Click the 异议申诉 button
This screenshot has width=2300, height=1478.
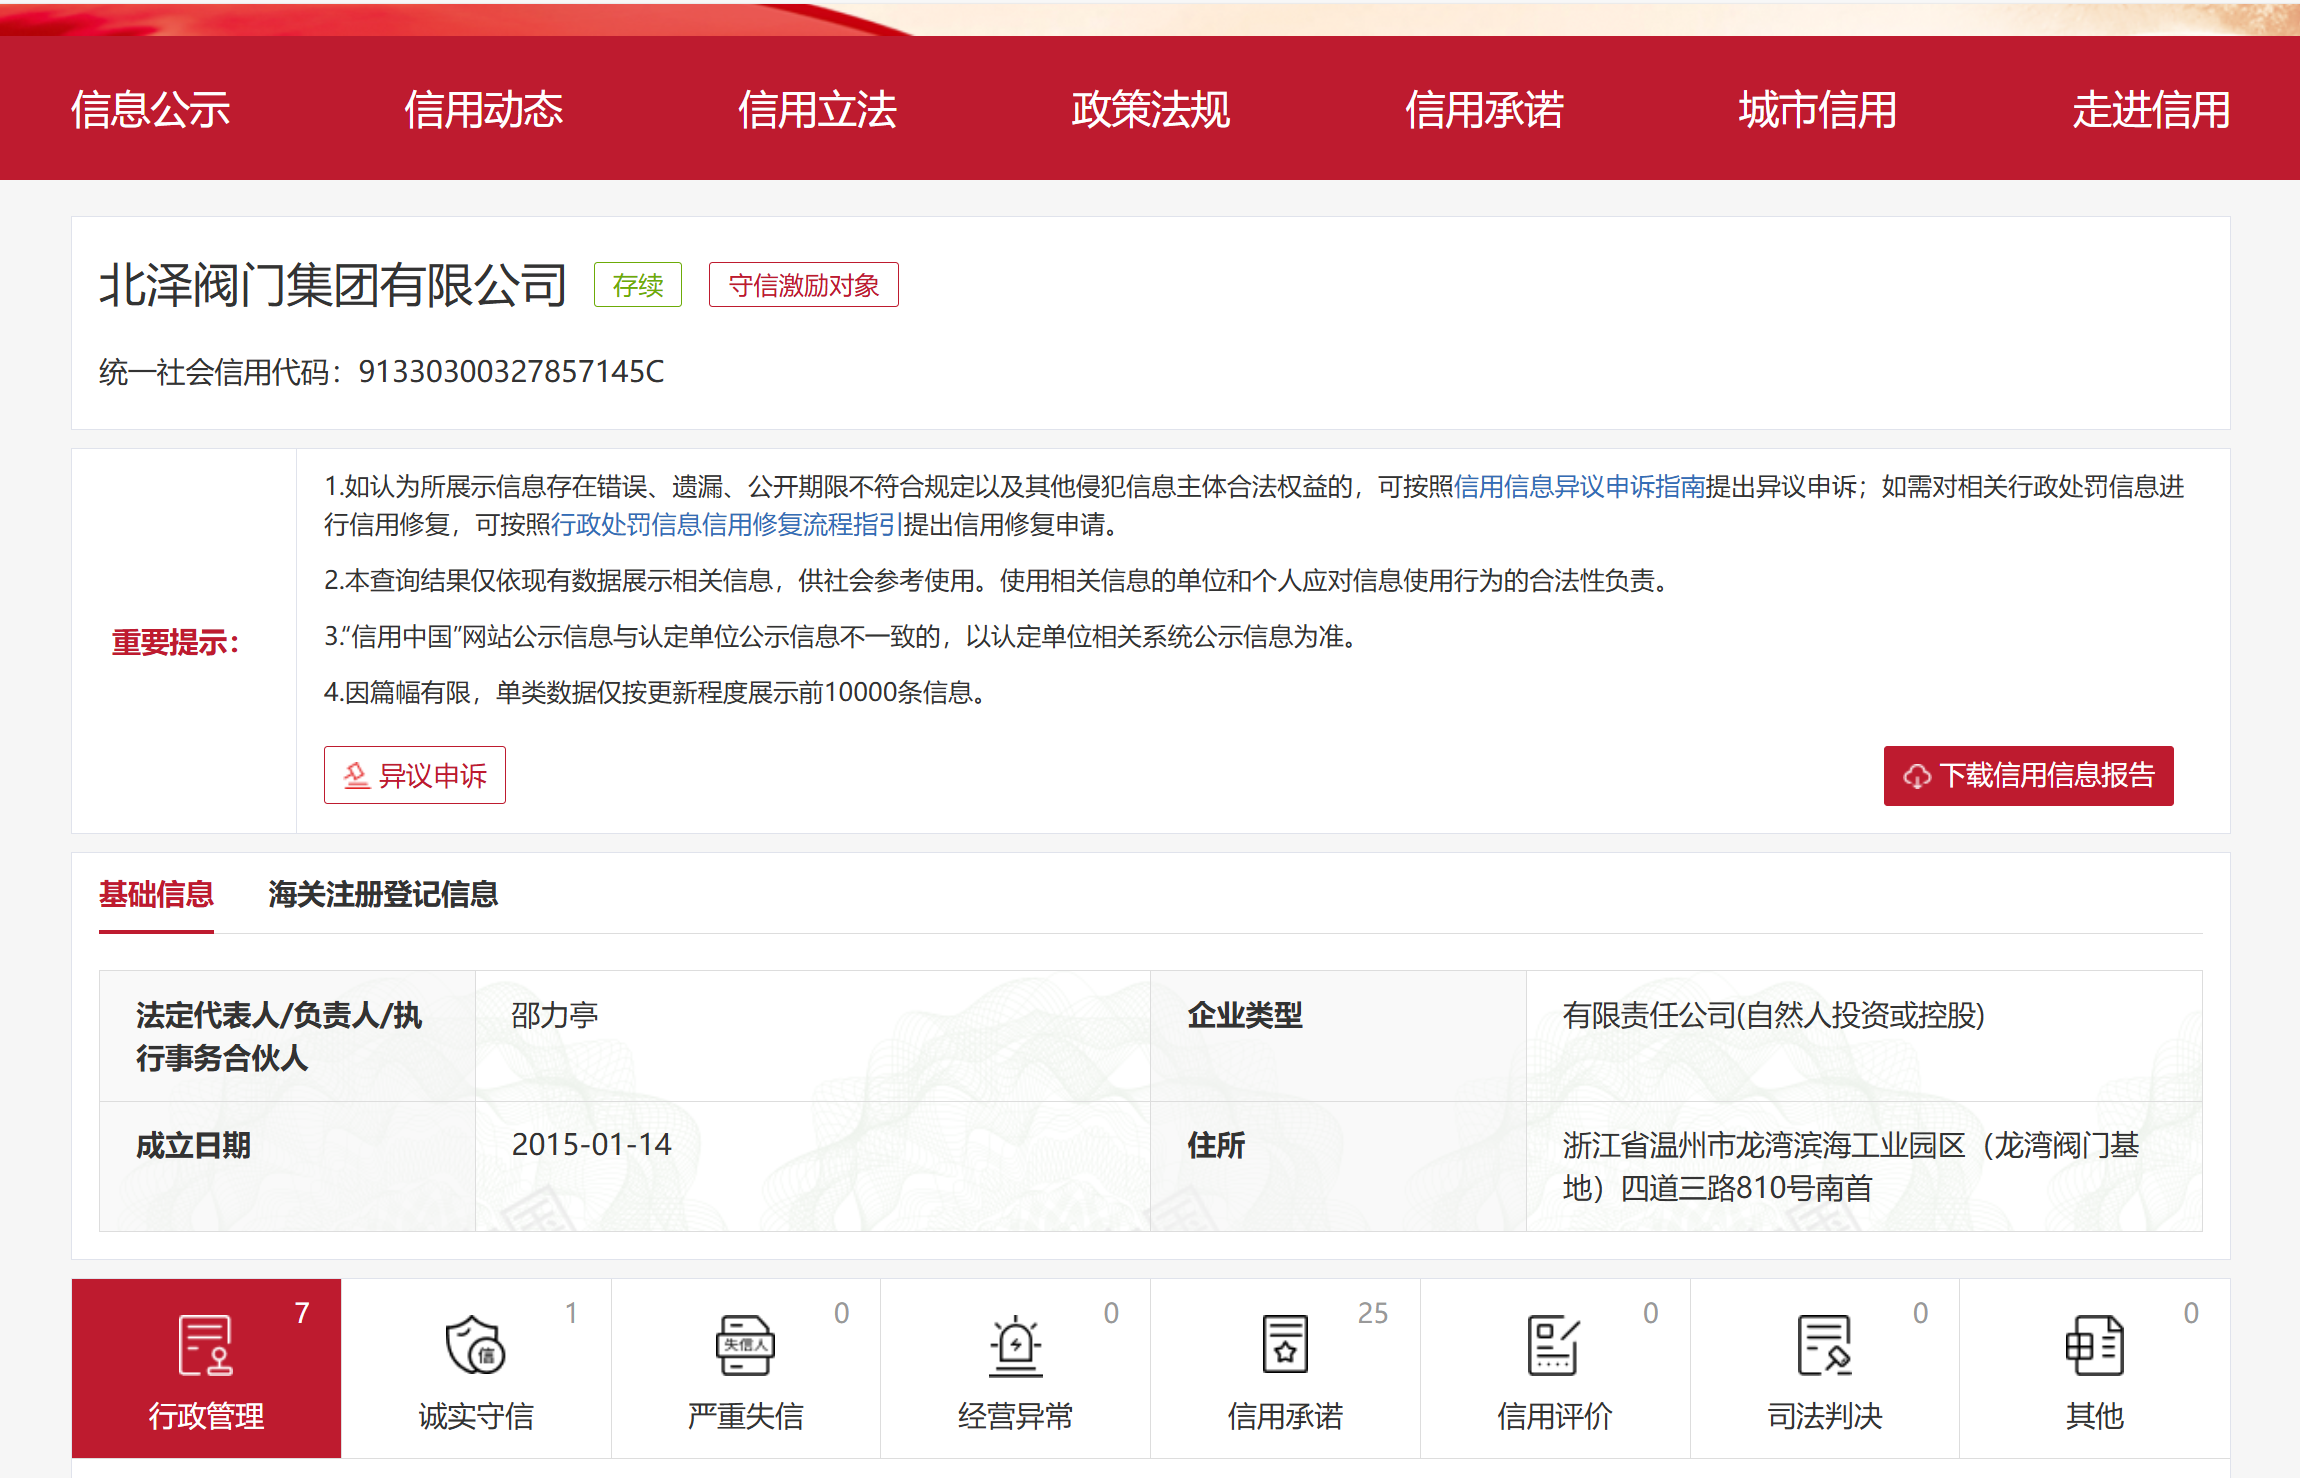415,775
